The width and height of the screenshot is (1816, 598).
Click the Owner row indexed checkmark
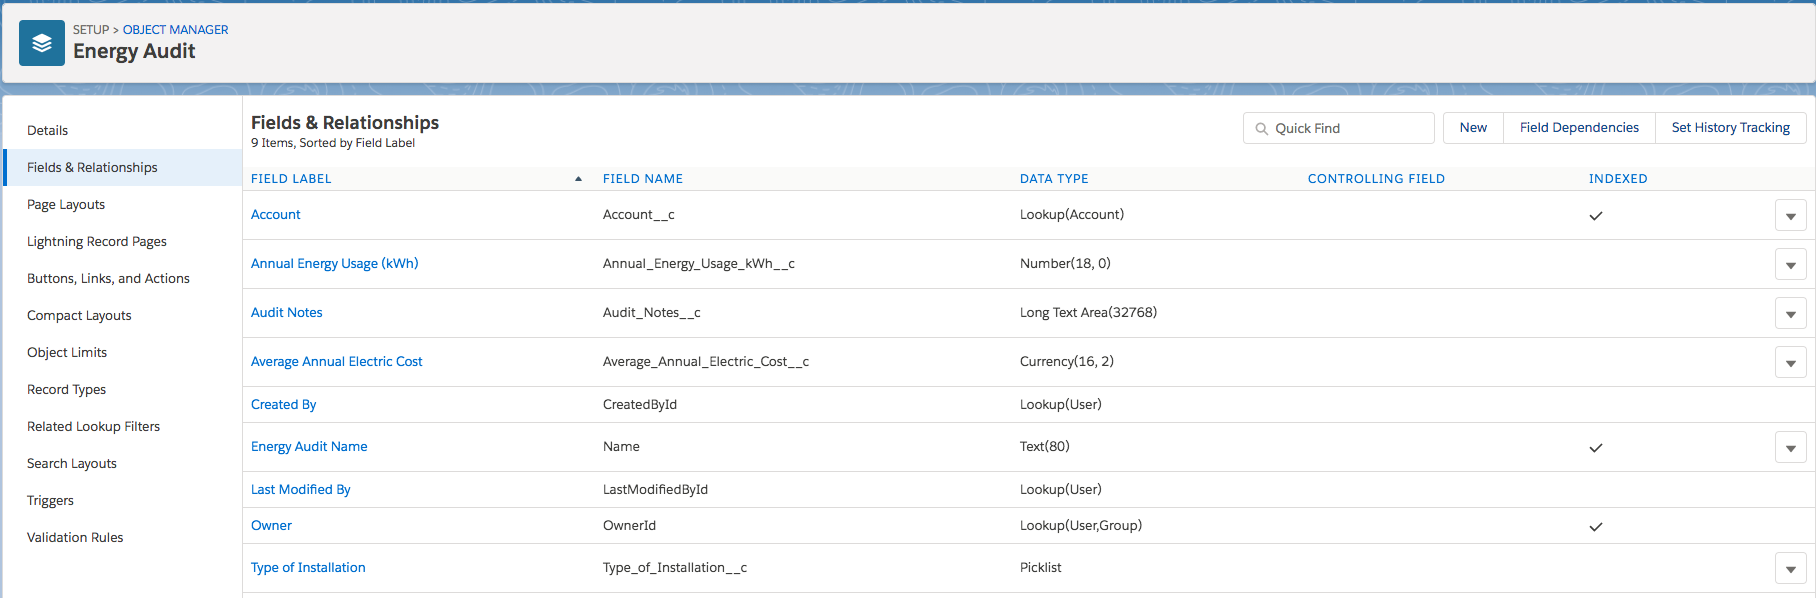coord(1596,526)
